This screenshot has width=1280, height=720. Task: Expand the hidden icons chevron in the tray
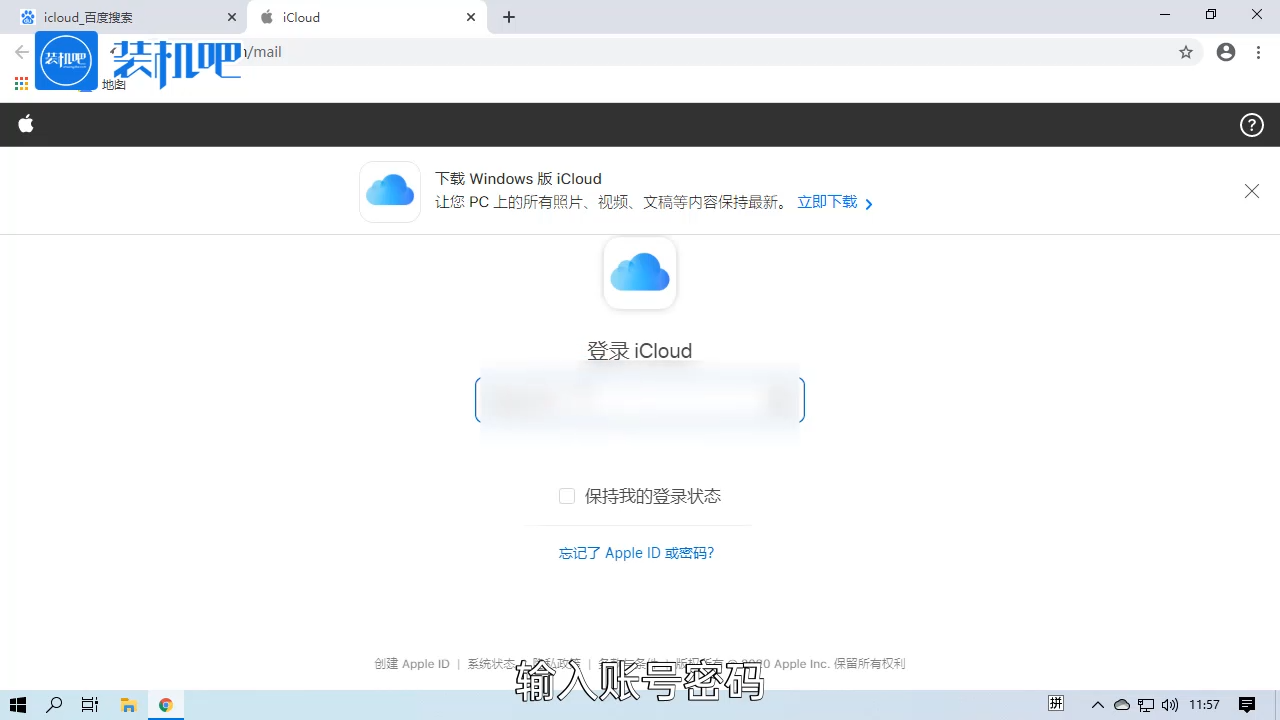pyautogui.click(x=1097, y=704)
